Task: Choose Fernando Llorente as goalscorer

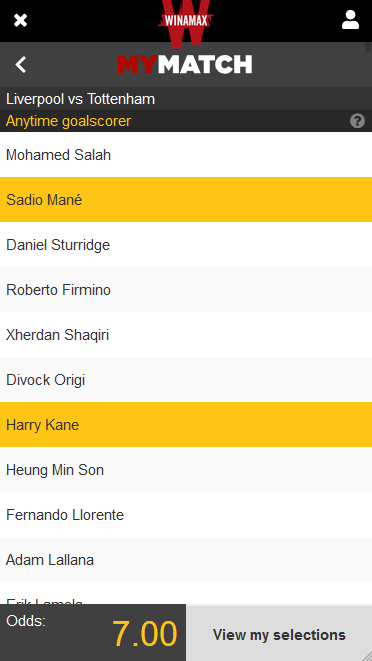Action: coord(186,515)
